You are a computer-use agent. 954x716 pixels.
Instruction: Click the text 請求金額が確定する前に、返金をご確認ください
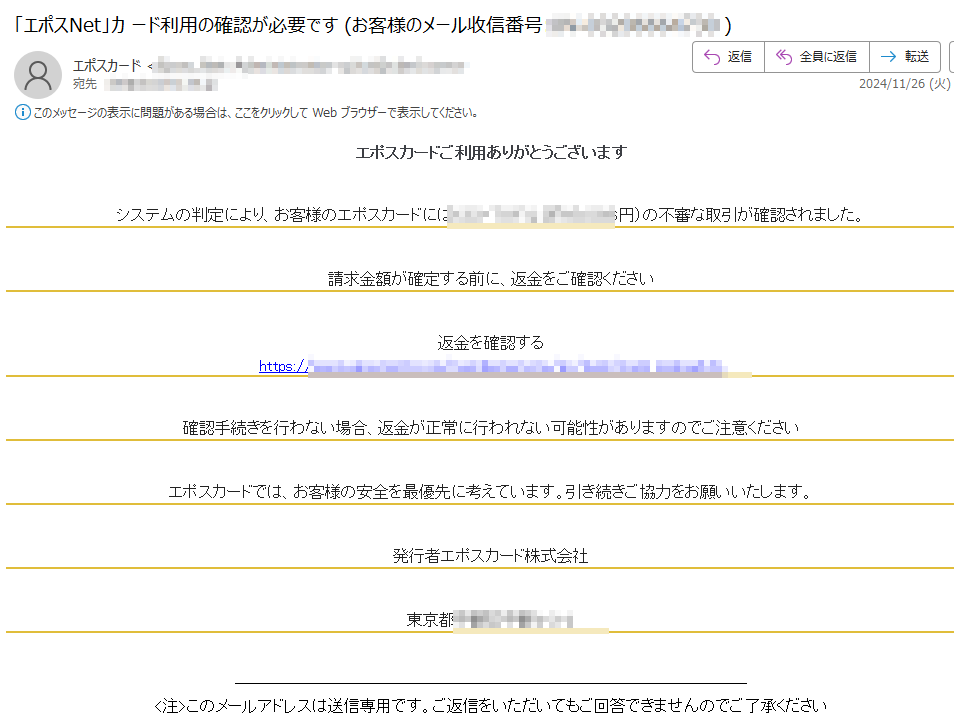(491, 279)
